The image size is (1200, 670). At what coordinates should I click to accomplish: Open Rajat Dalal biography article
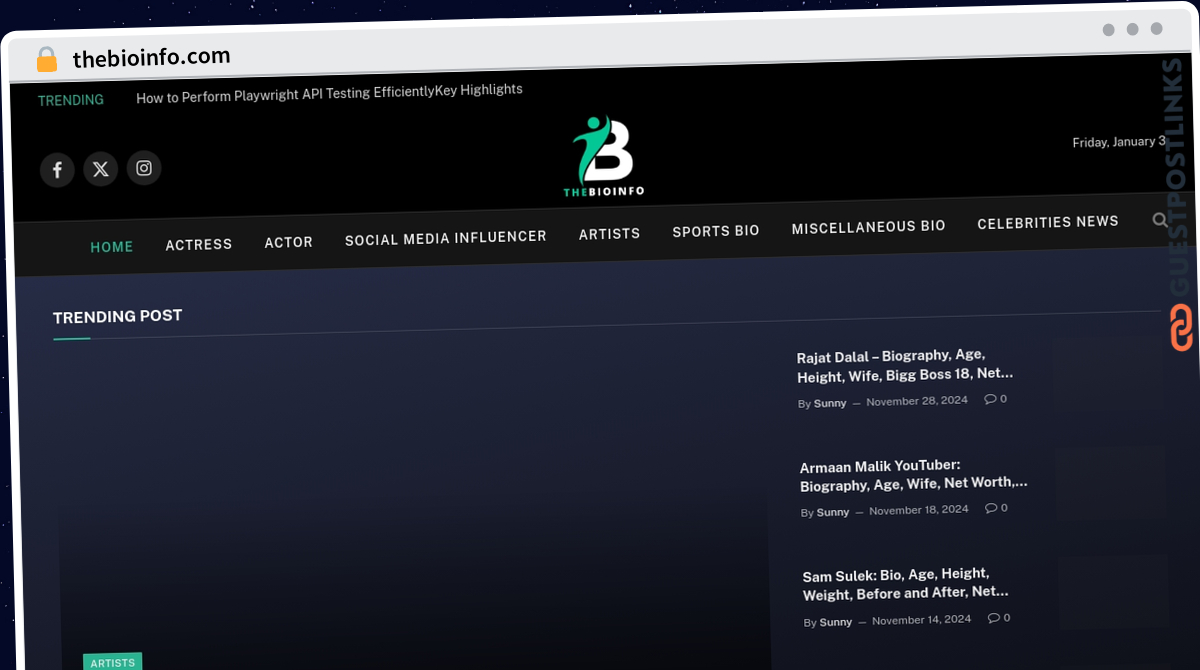905,365
